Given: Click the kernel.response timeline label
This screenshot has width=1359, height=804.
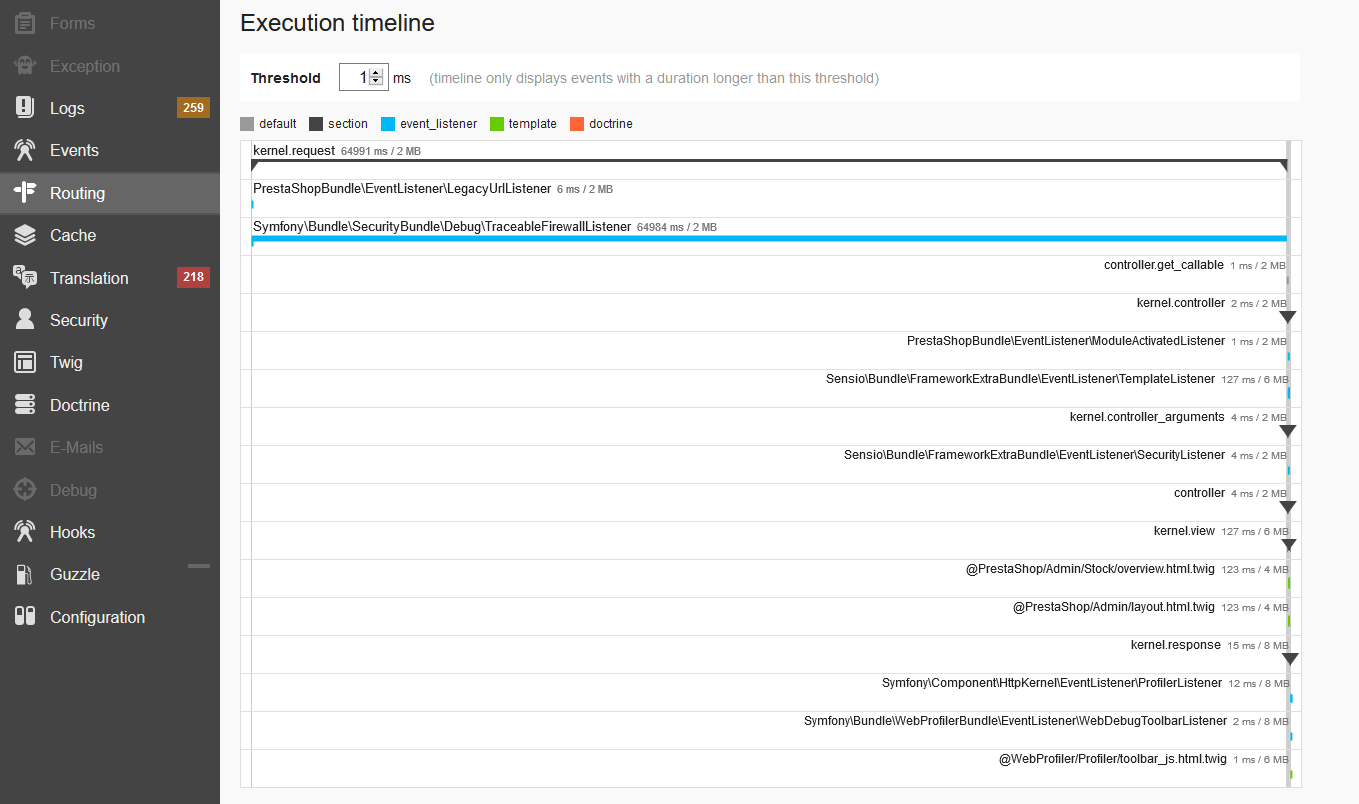Looking at the screenshot, I should (1176, 645).
